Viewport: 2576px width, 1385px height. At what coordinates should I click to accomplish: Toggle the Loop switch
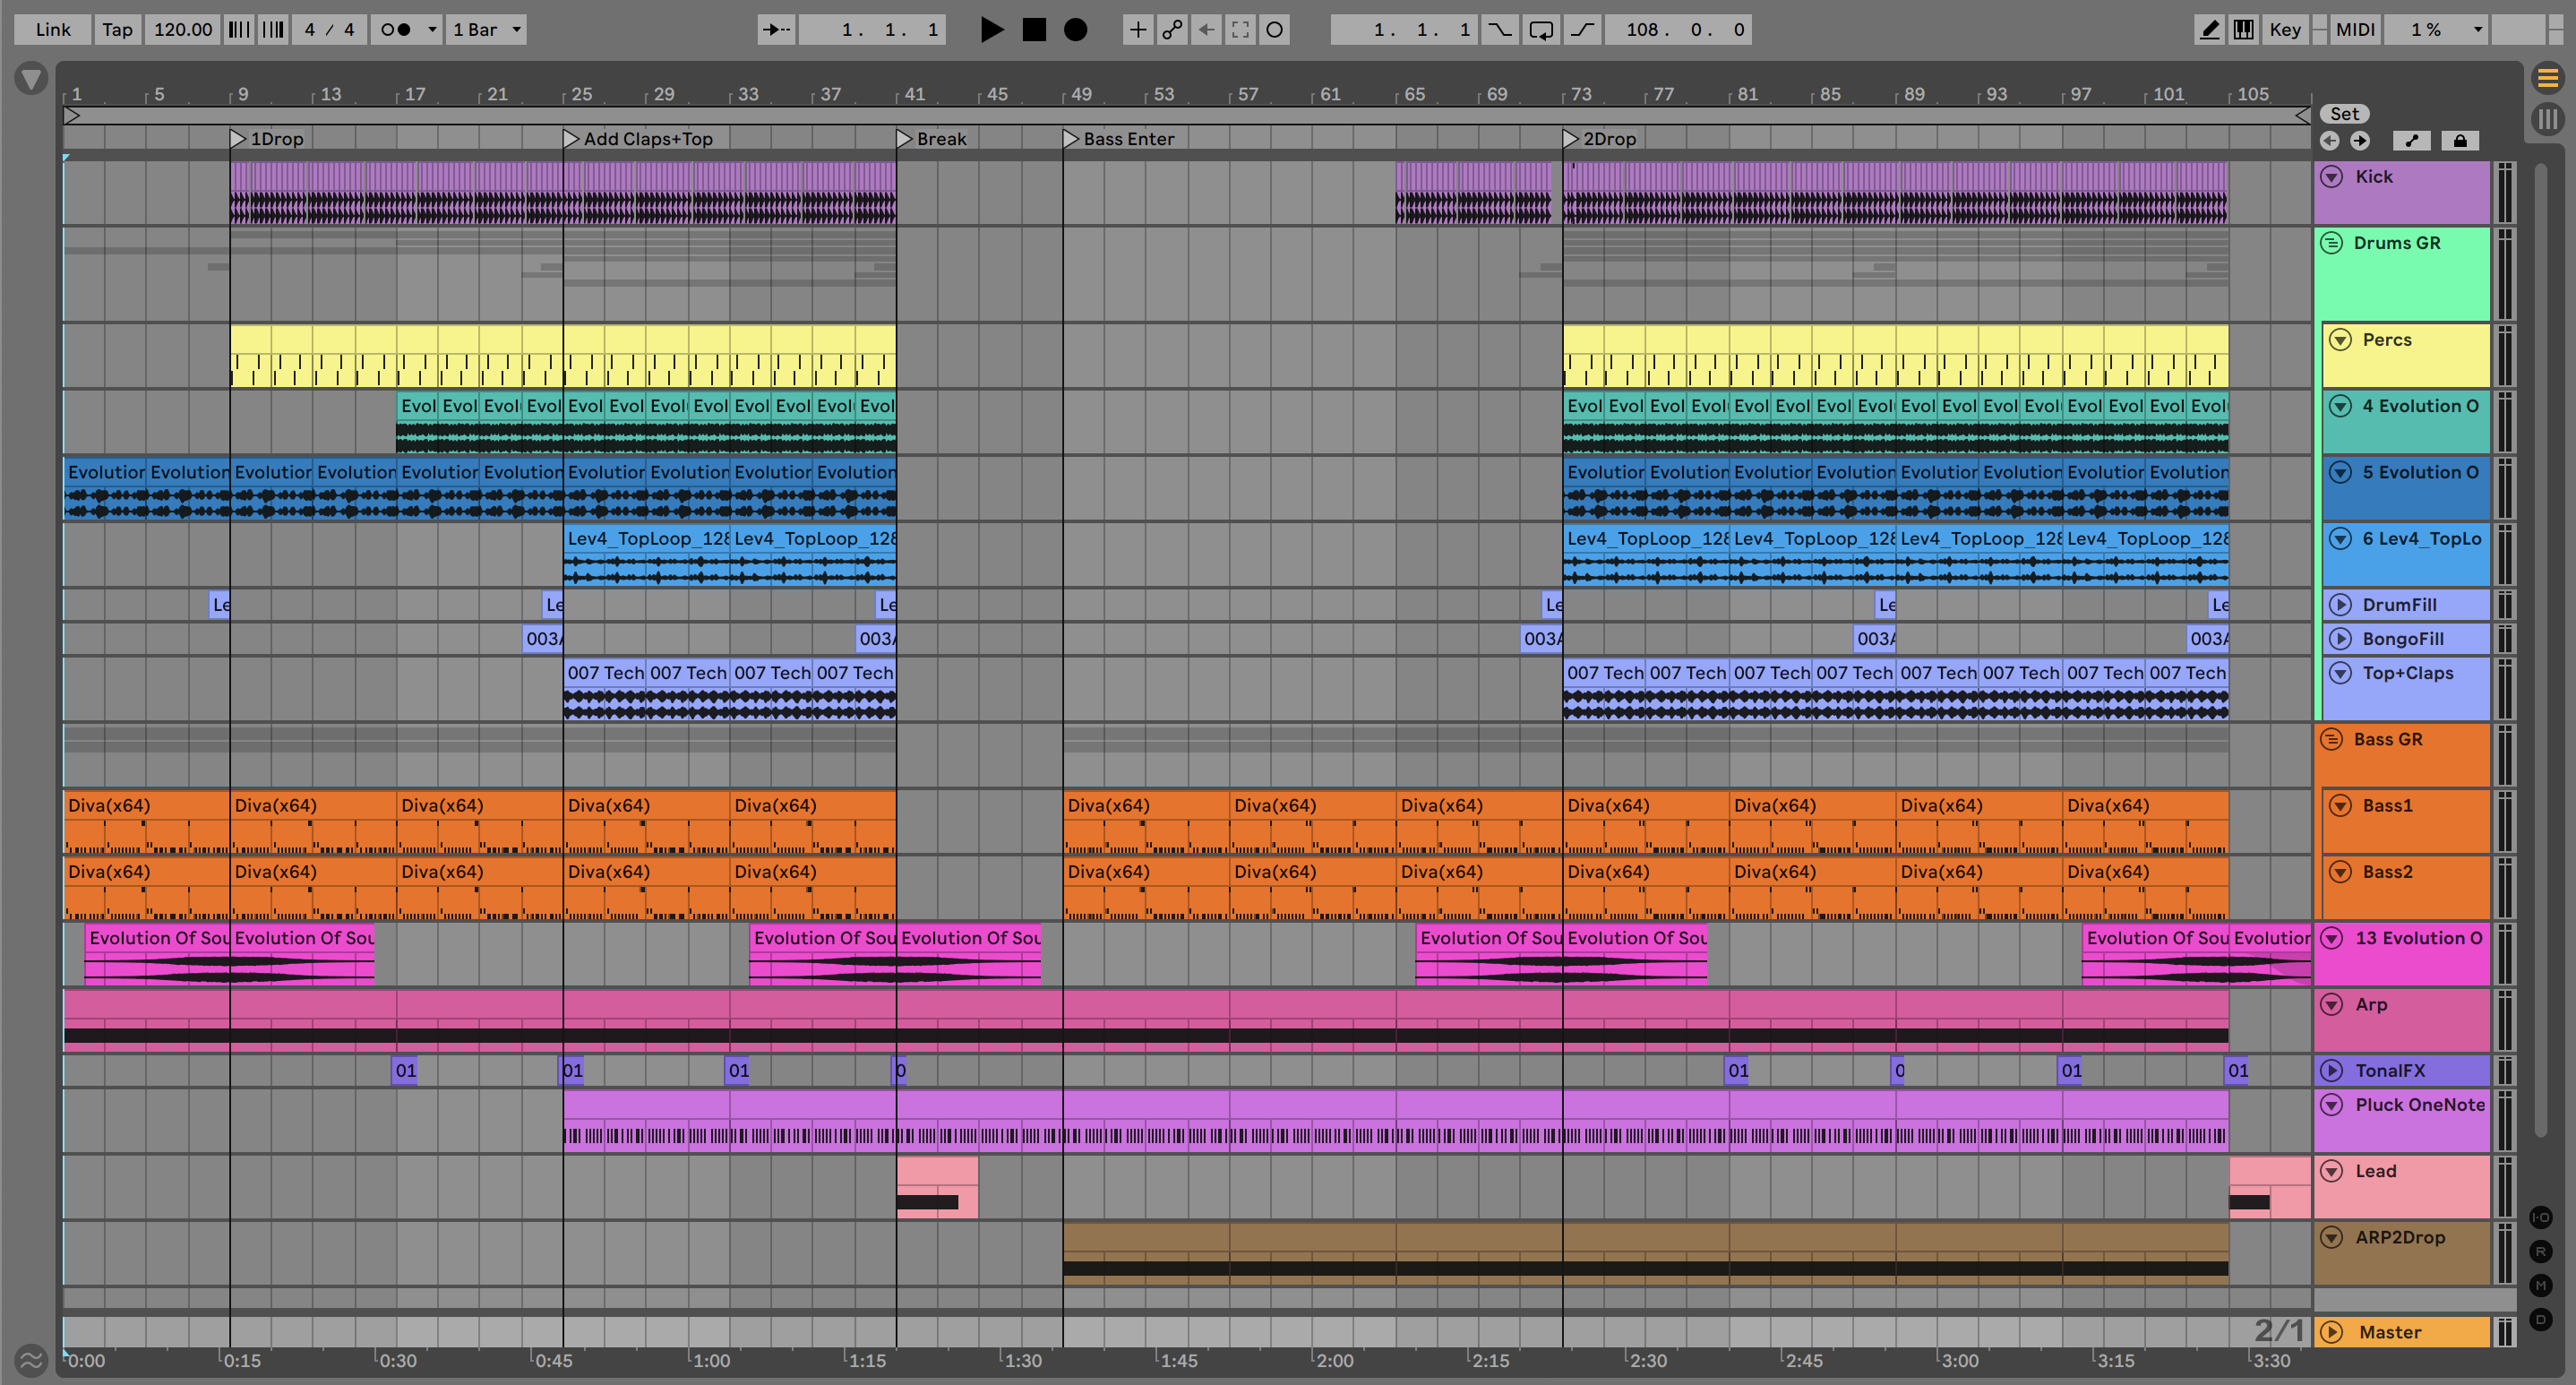1541,29
